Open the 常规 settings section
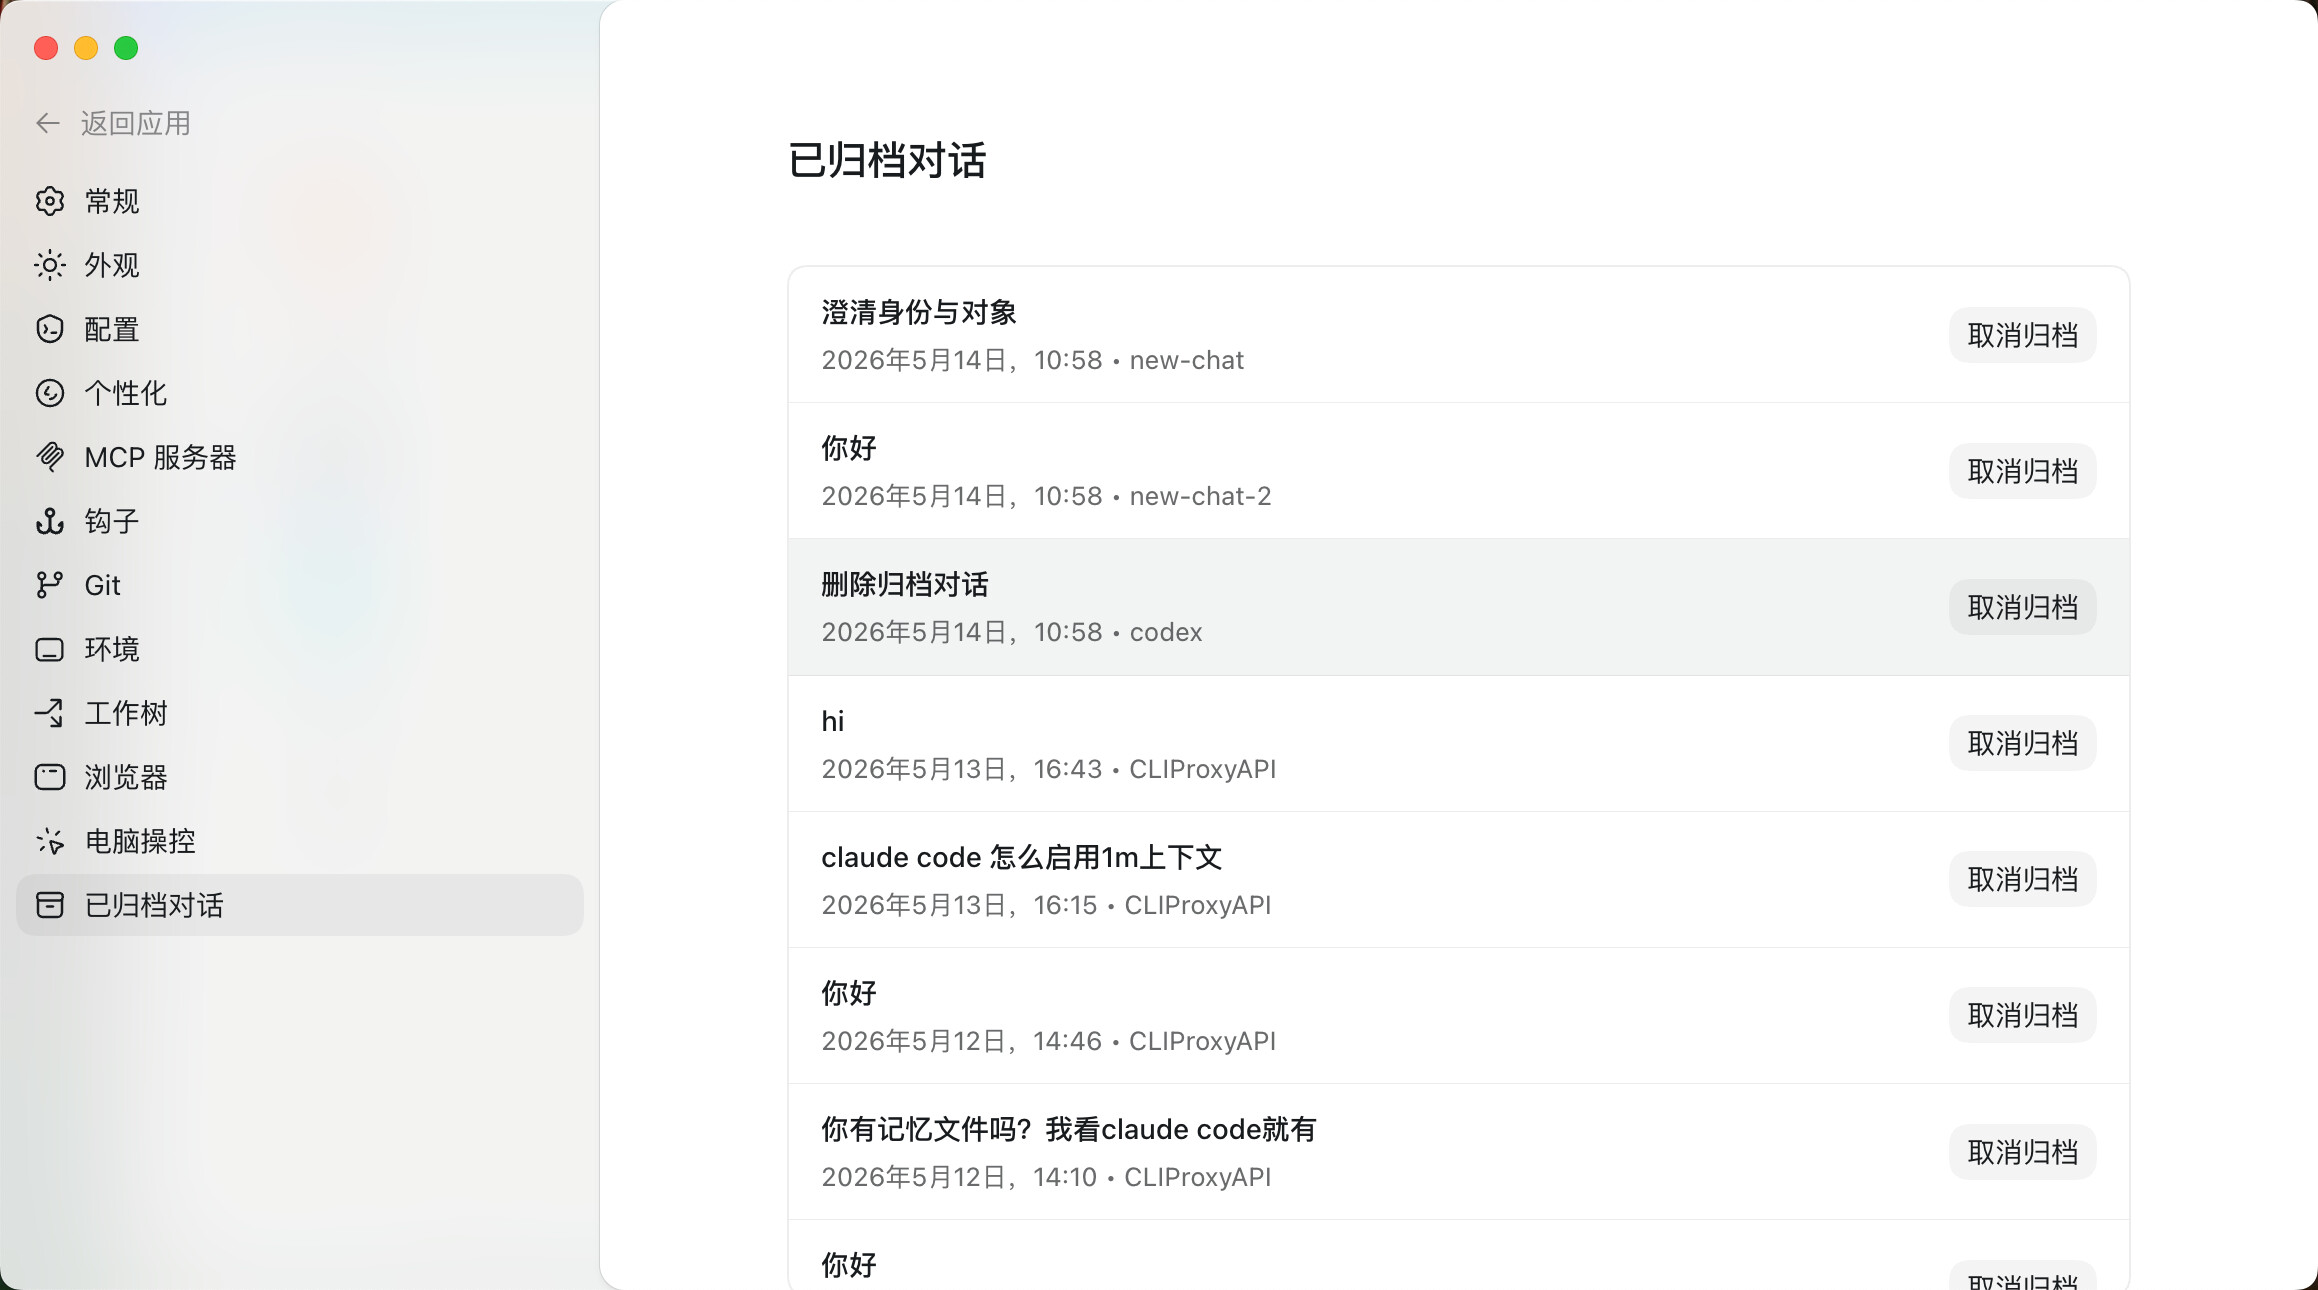This screenshot has height=1290, width=2318. click(299, 201)
